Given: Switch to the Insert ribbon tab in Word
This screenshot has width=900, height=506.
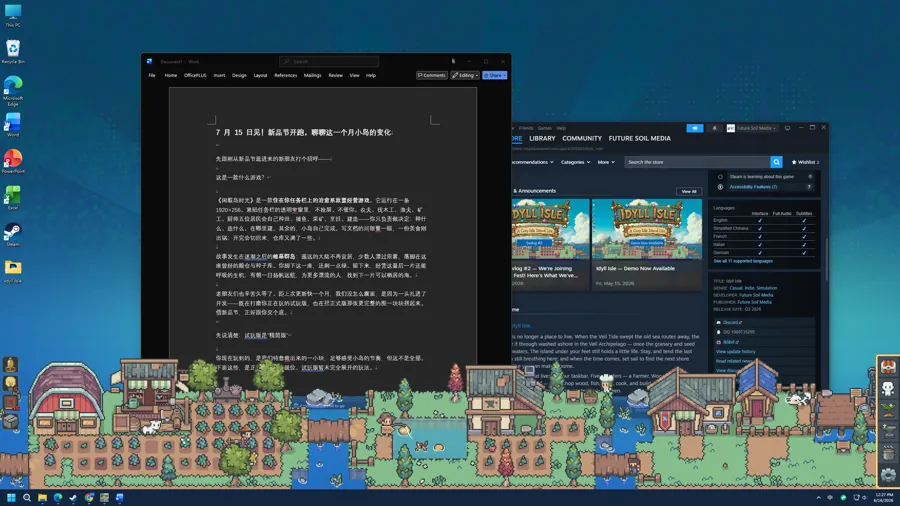Looking at the screenshot, I should [x=219, y=75].
